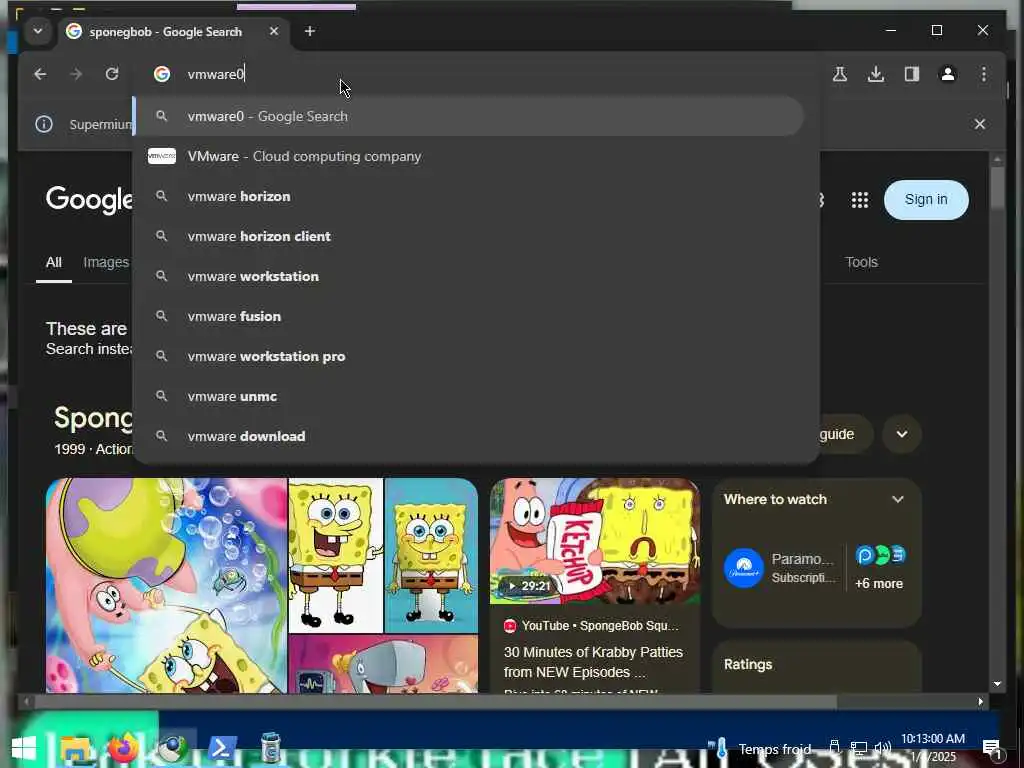The width and height of the screenshot is (1024, 768).
Task: Open the Temps froid weather widget
Action: [x=761, y=748]
